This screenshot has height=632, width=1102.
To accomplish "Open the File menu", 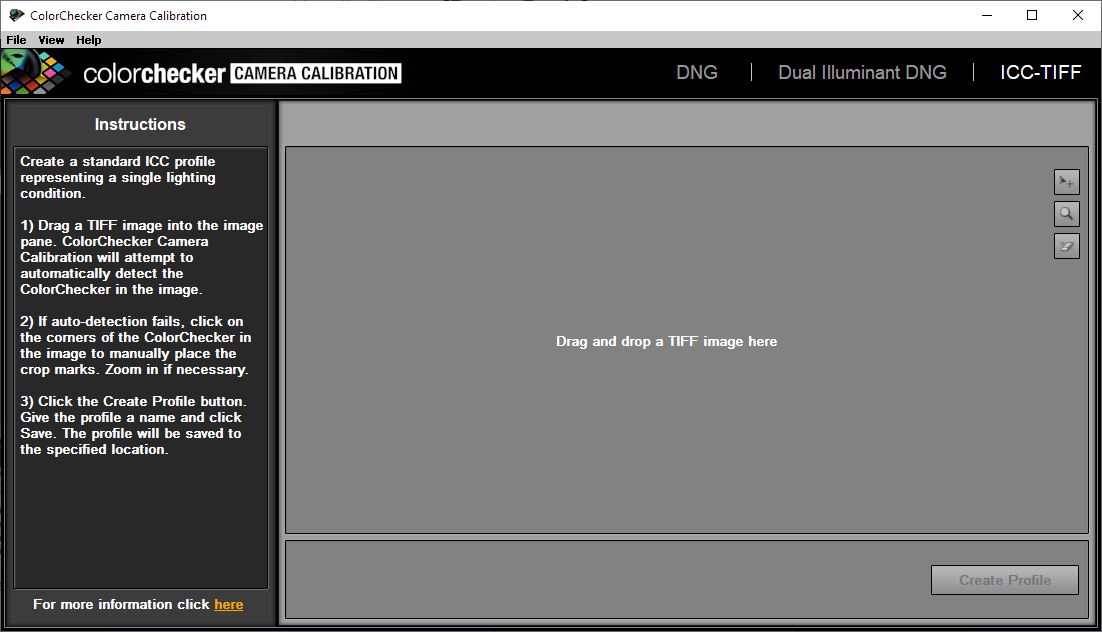I will pos(16,40).
